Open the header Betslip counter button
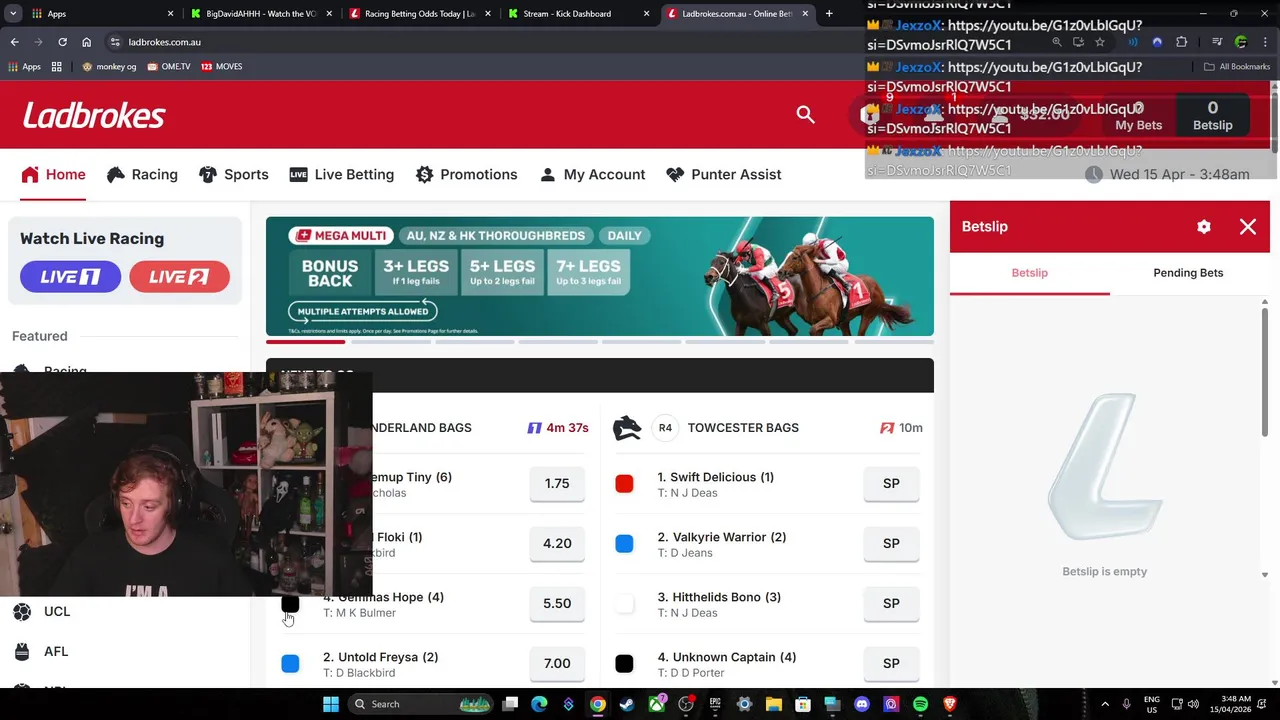The image size is (1280, 720). (1212, 115)
